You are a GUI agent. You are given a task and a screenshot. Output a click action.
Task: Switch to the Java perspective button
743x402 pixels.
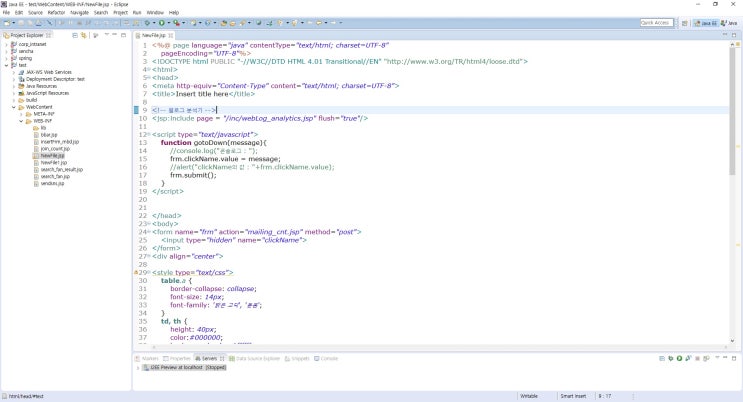click(x=728, y=22)
